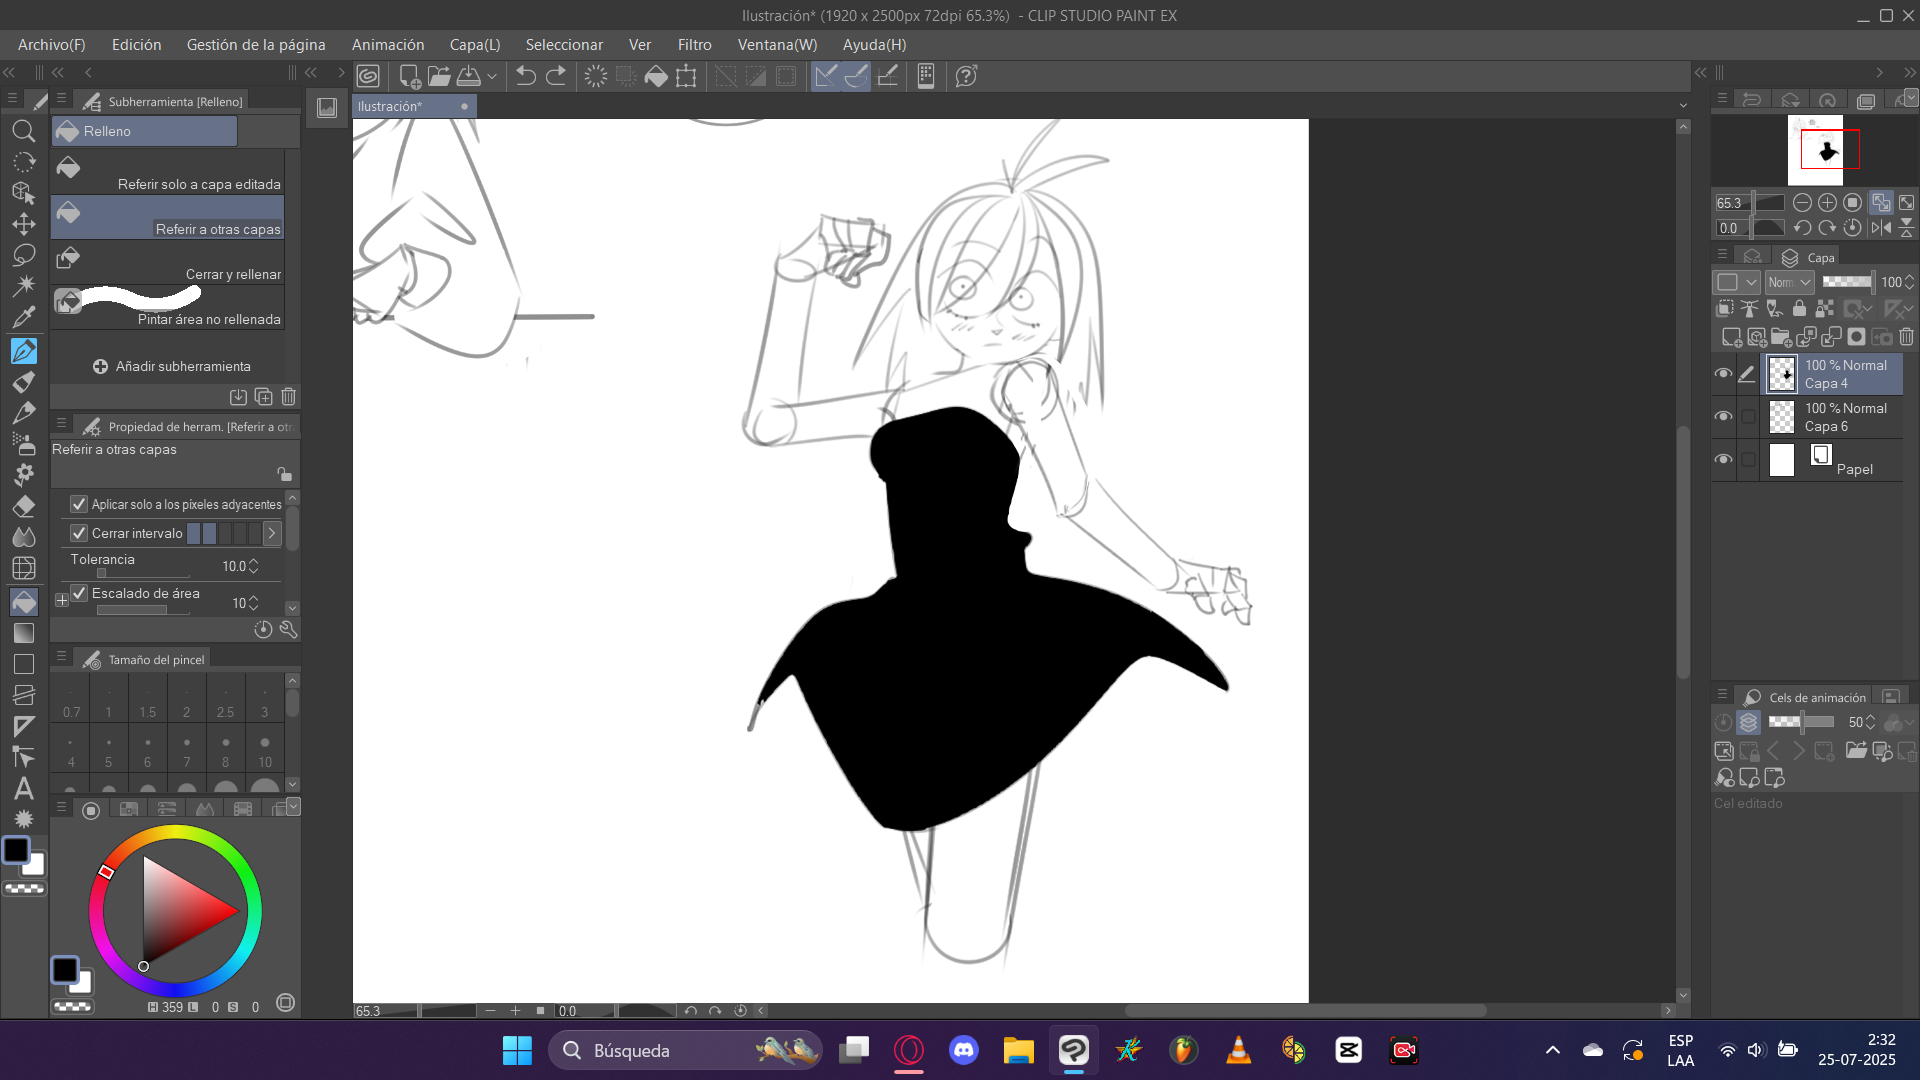Toggle visibility of Capa 6 layer
This screenshot has height=1080, width=1920.
click(1723, 417)
